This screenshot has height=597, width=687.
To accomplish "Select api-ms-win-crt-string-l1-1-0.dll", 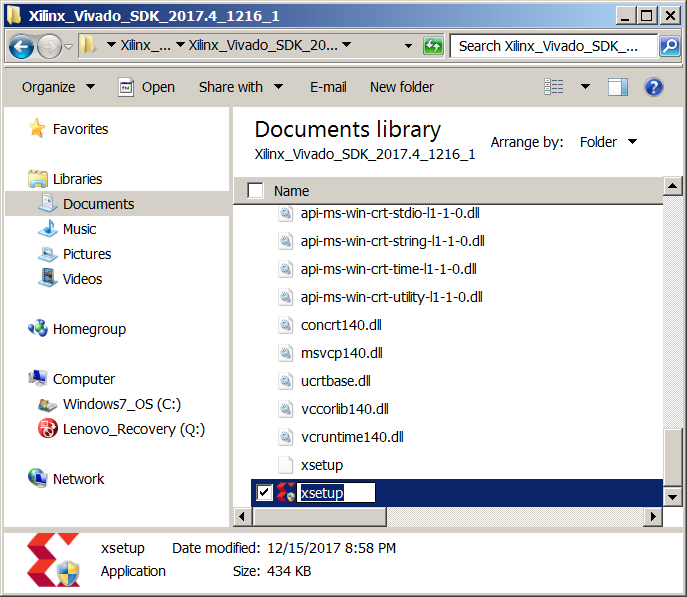I will click(393, 241).
